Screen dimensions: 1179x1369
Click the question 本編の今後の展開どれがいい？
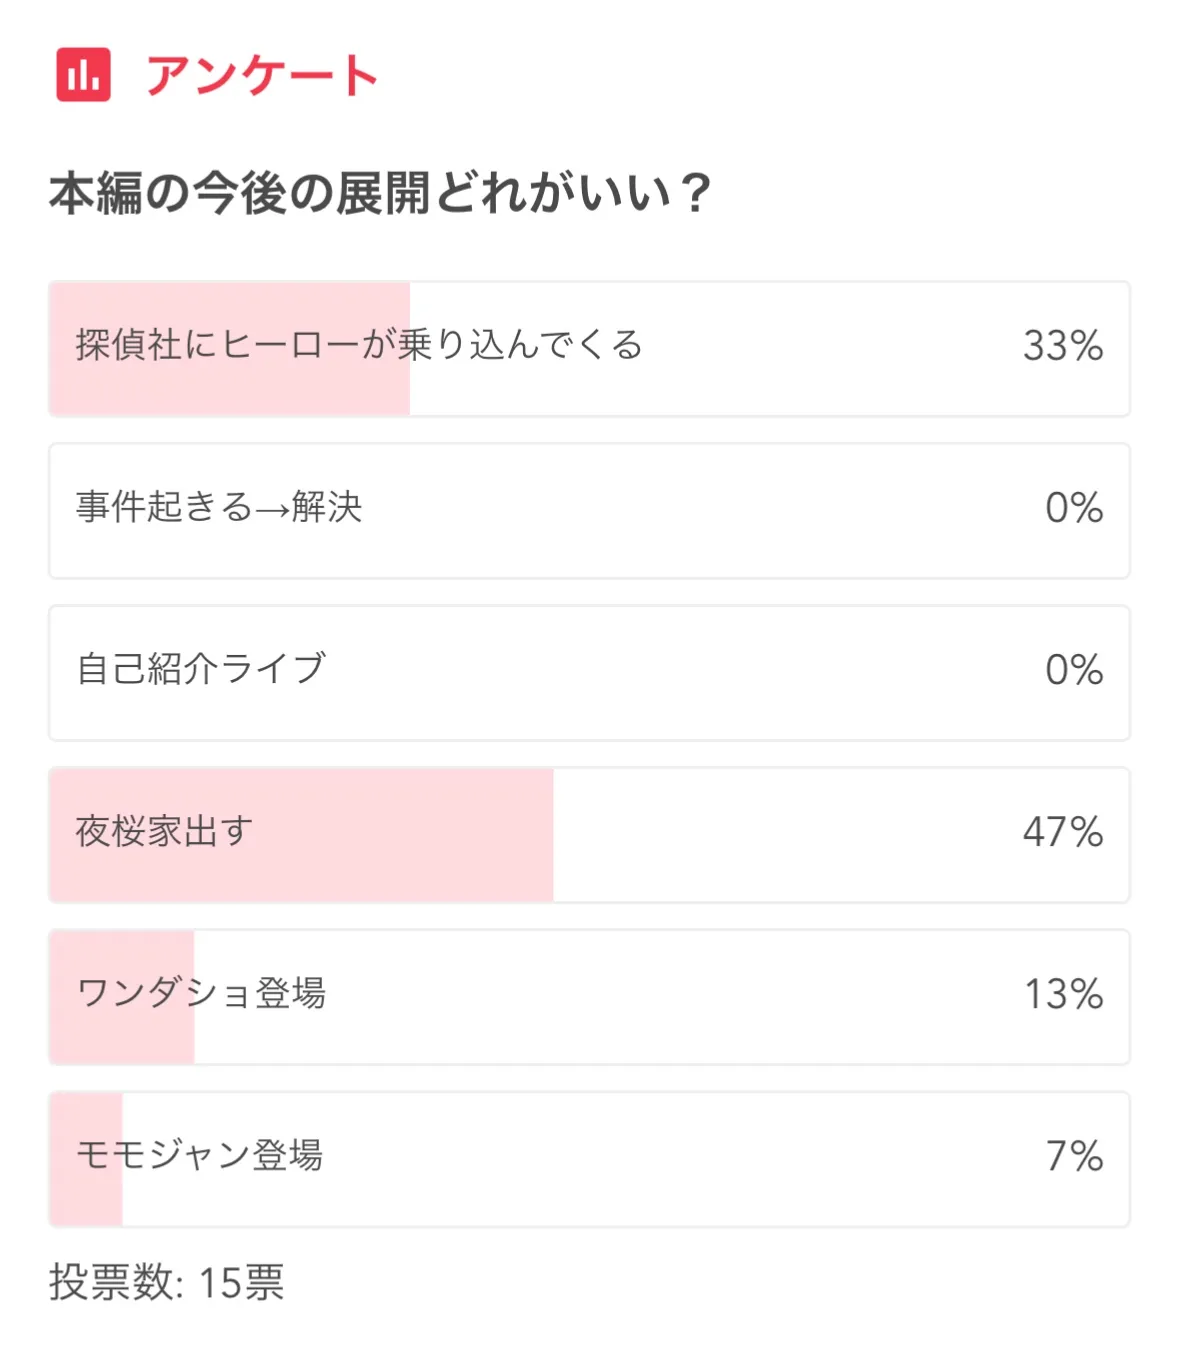point(380,193)
